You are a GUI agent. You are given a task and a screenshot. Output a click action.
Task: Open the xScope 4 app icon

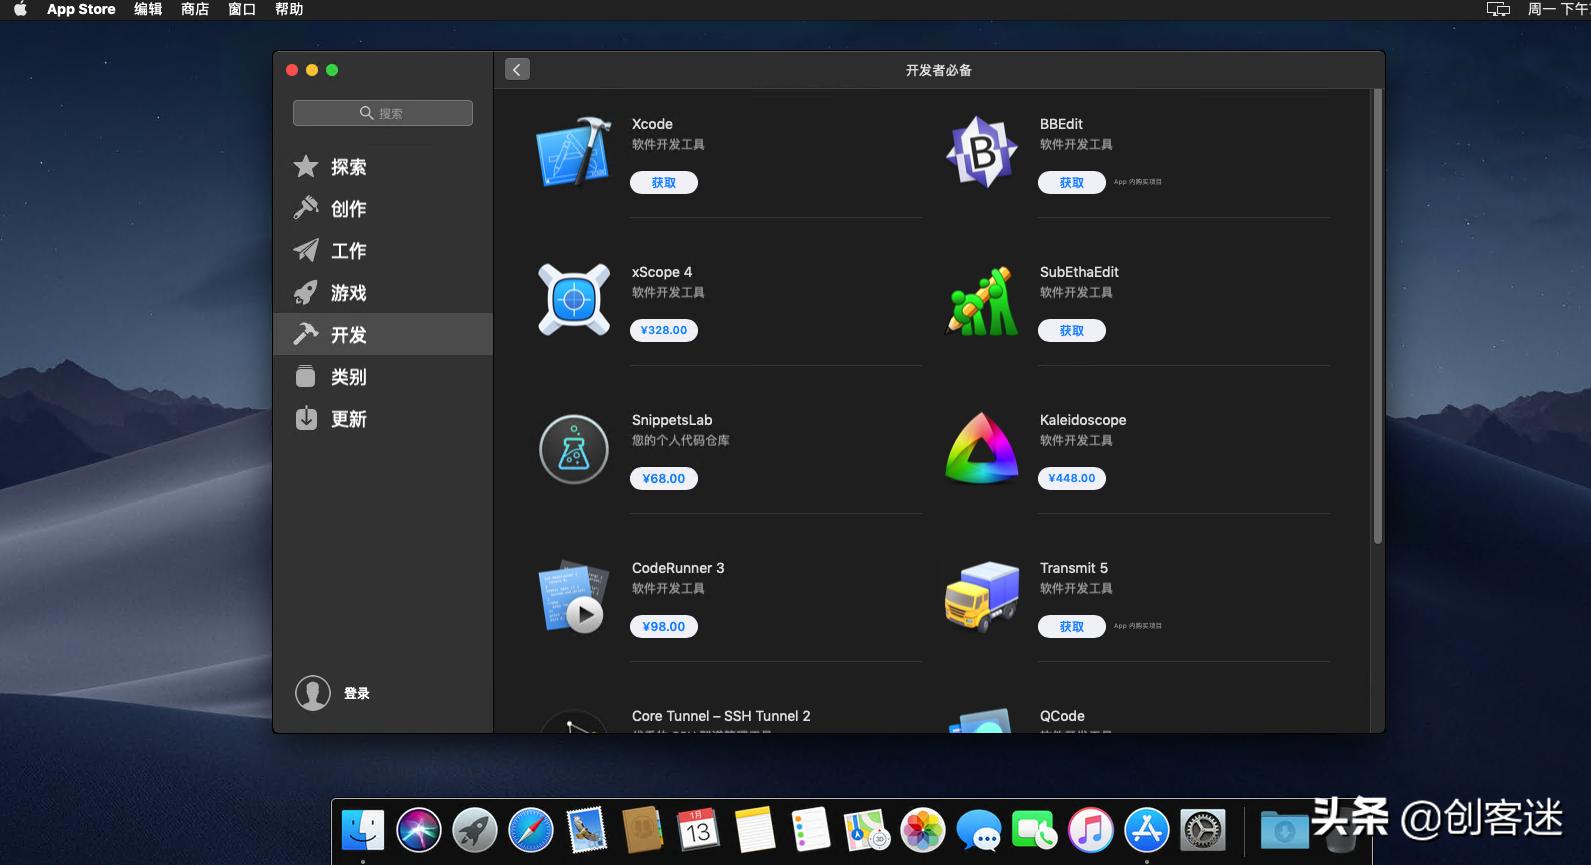pyautogui.click(x=574, y=299)
